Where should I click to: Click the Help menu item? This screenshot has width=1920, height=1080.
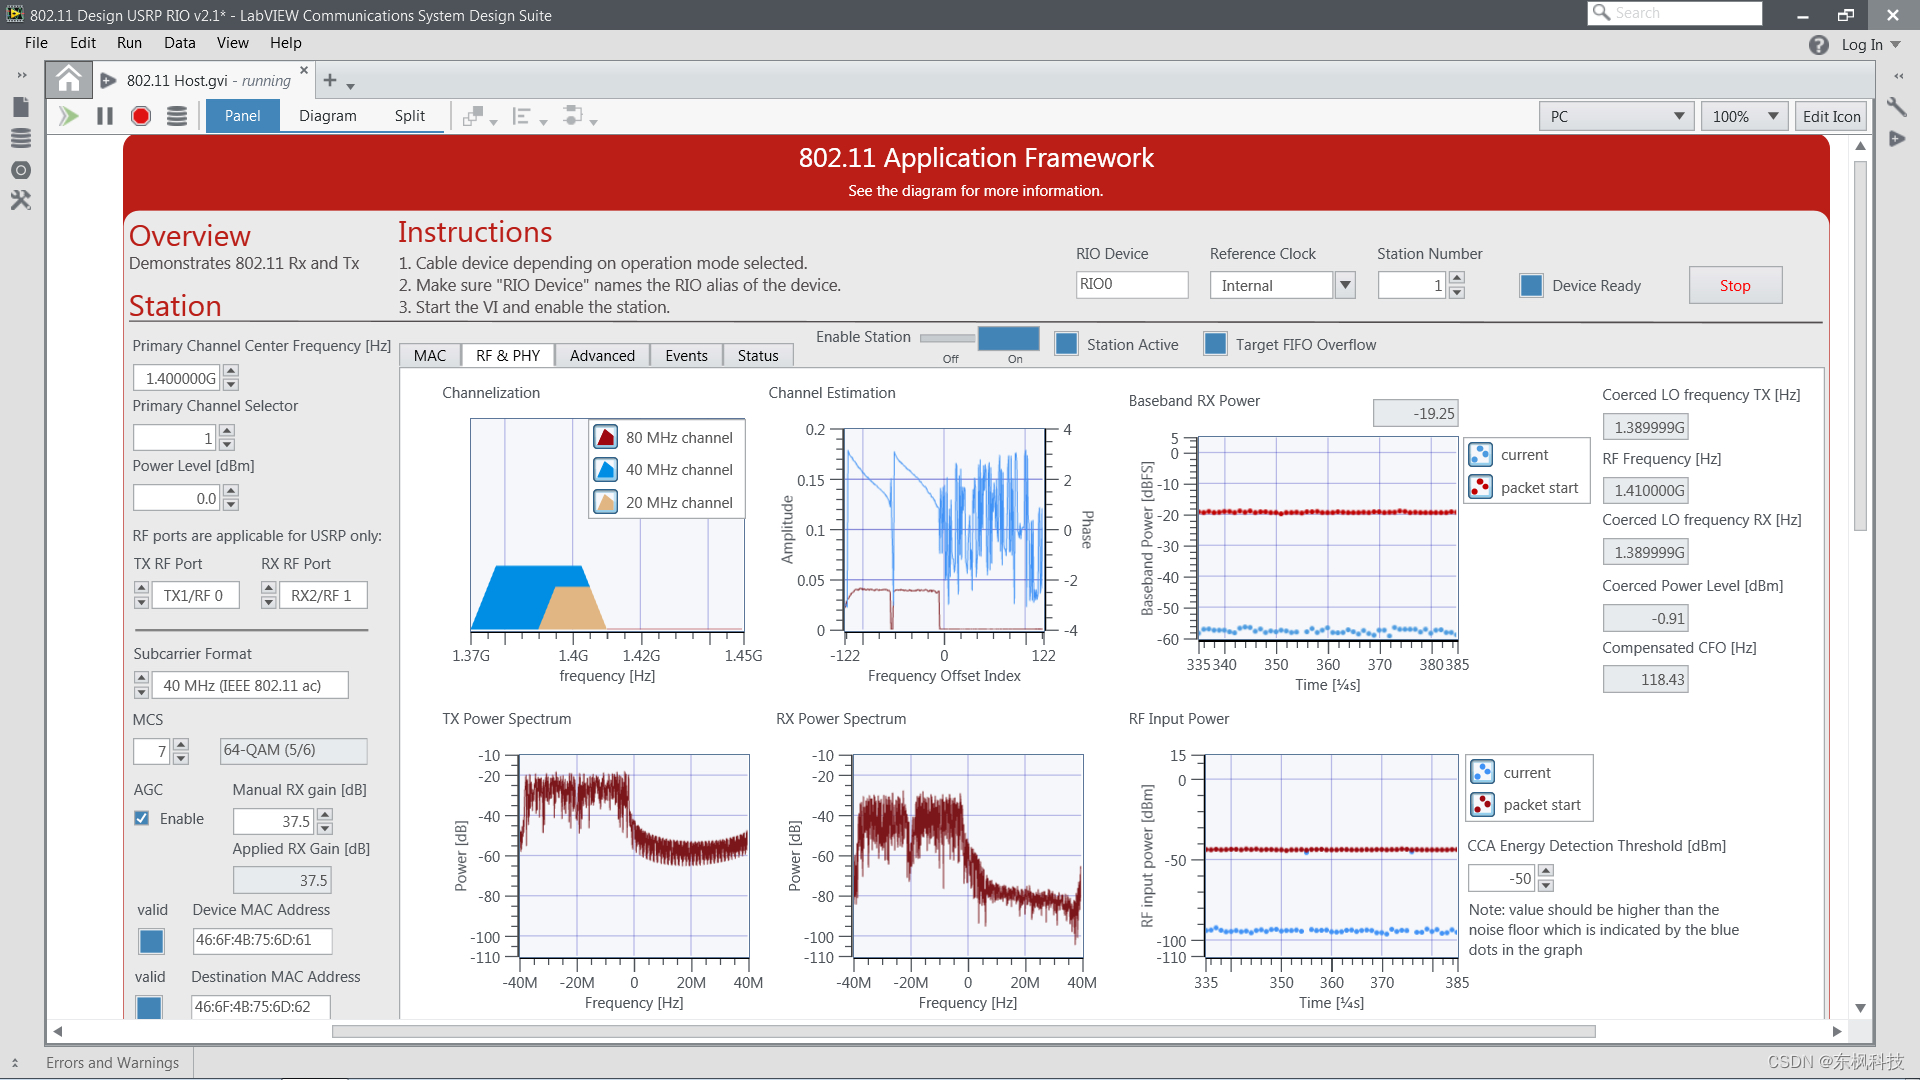[285, 42]
